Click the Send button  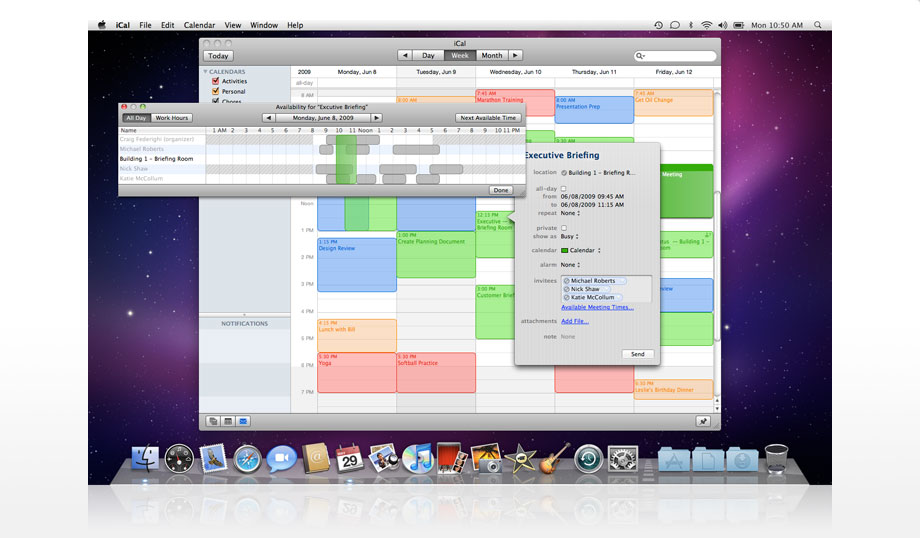638,354
